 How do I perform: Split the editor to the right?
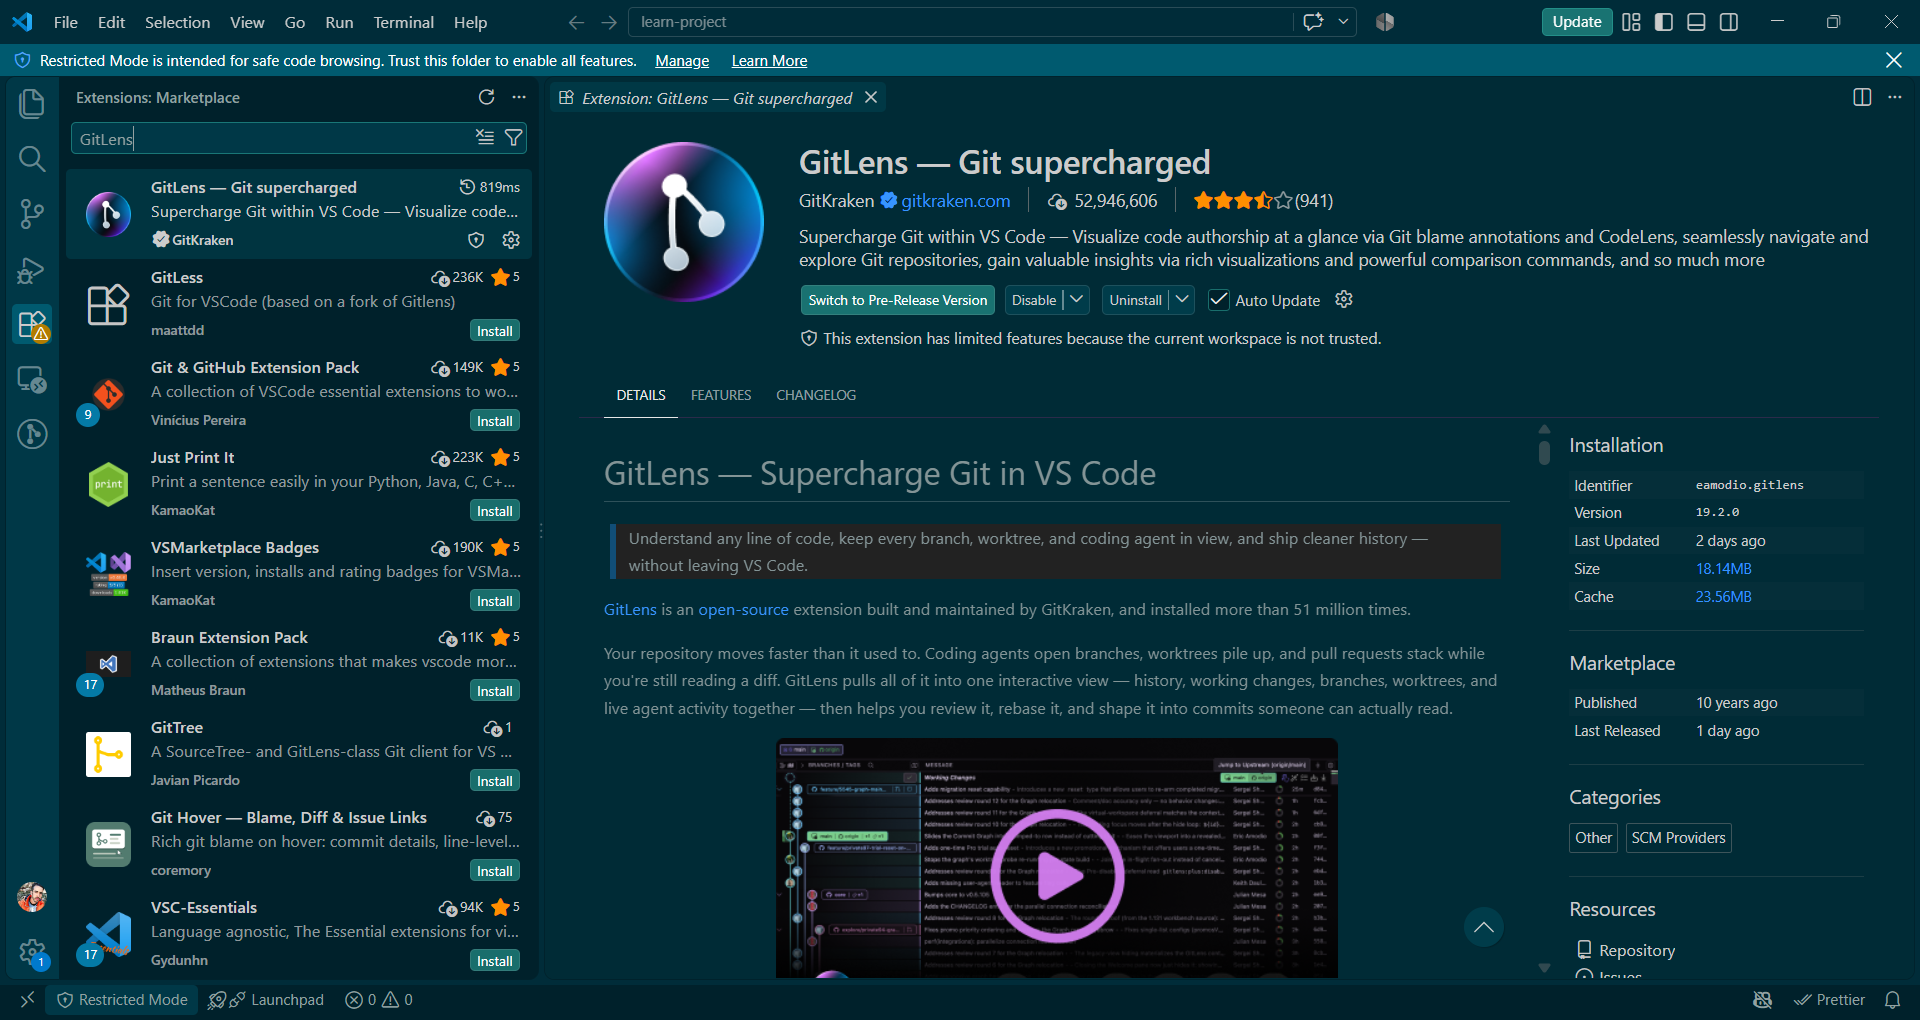(1862, 97)
